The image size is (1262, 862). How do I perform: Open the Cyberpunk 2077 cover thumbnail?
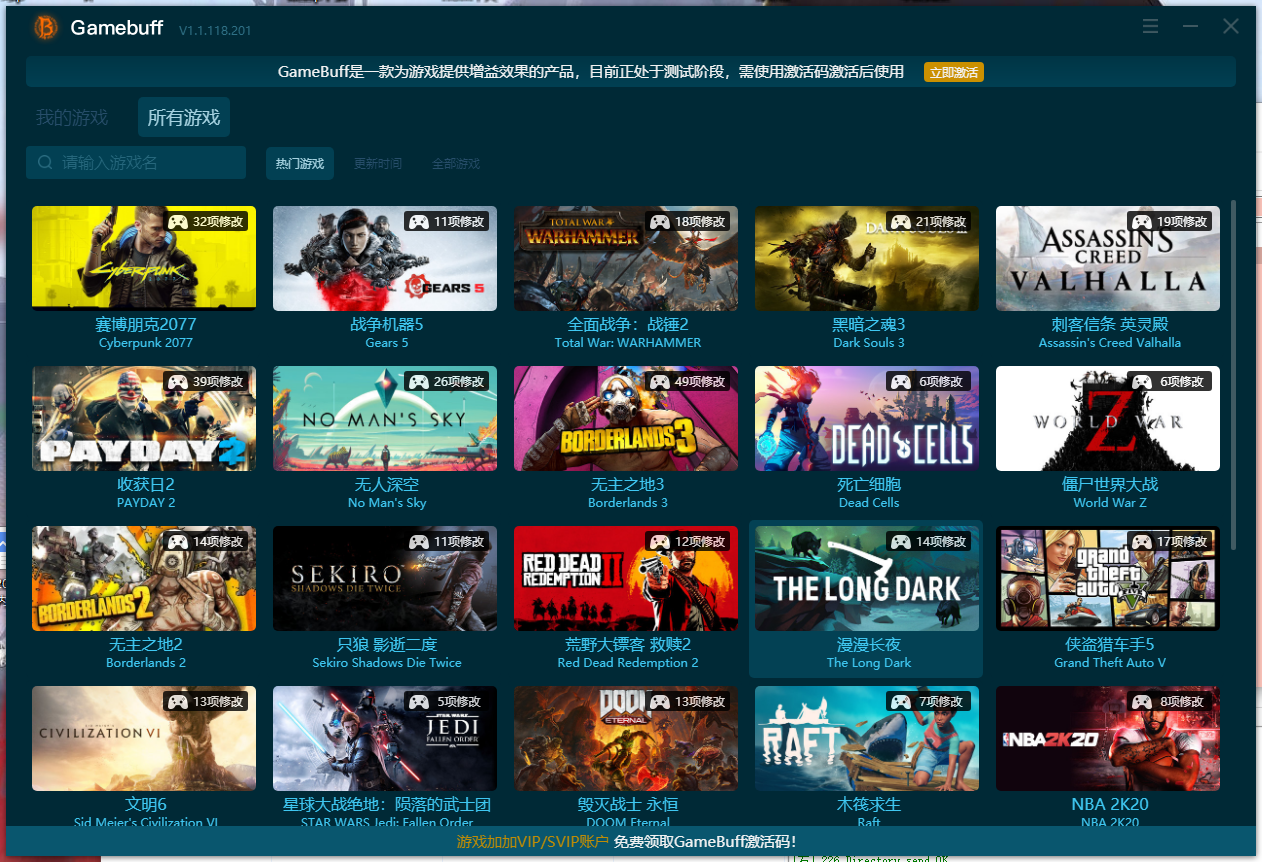coord(144,258)
